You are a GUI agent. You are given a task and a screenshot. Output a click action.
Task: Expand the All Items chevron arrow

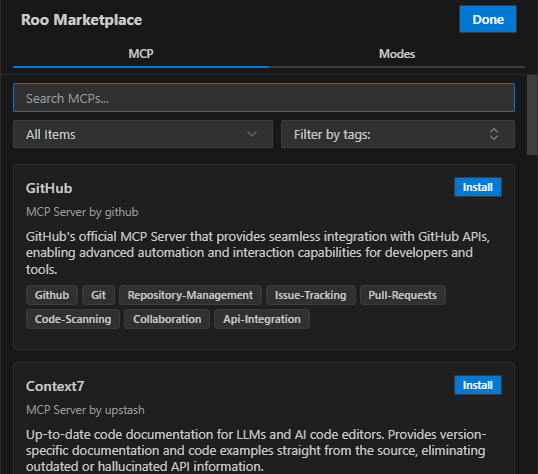252,134
